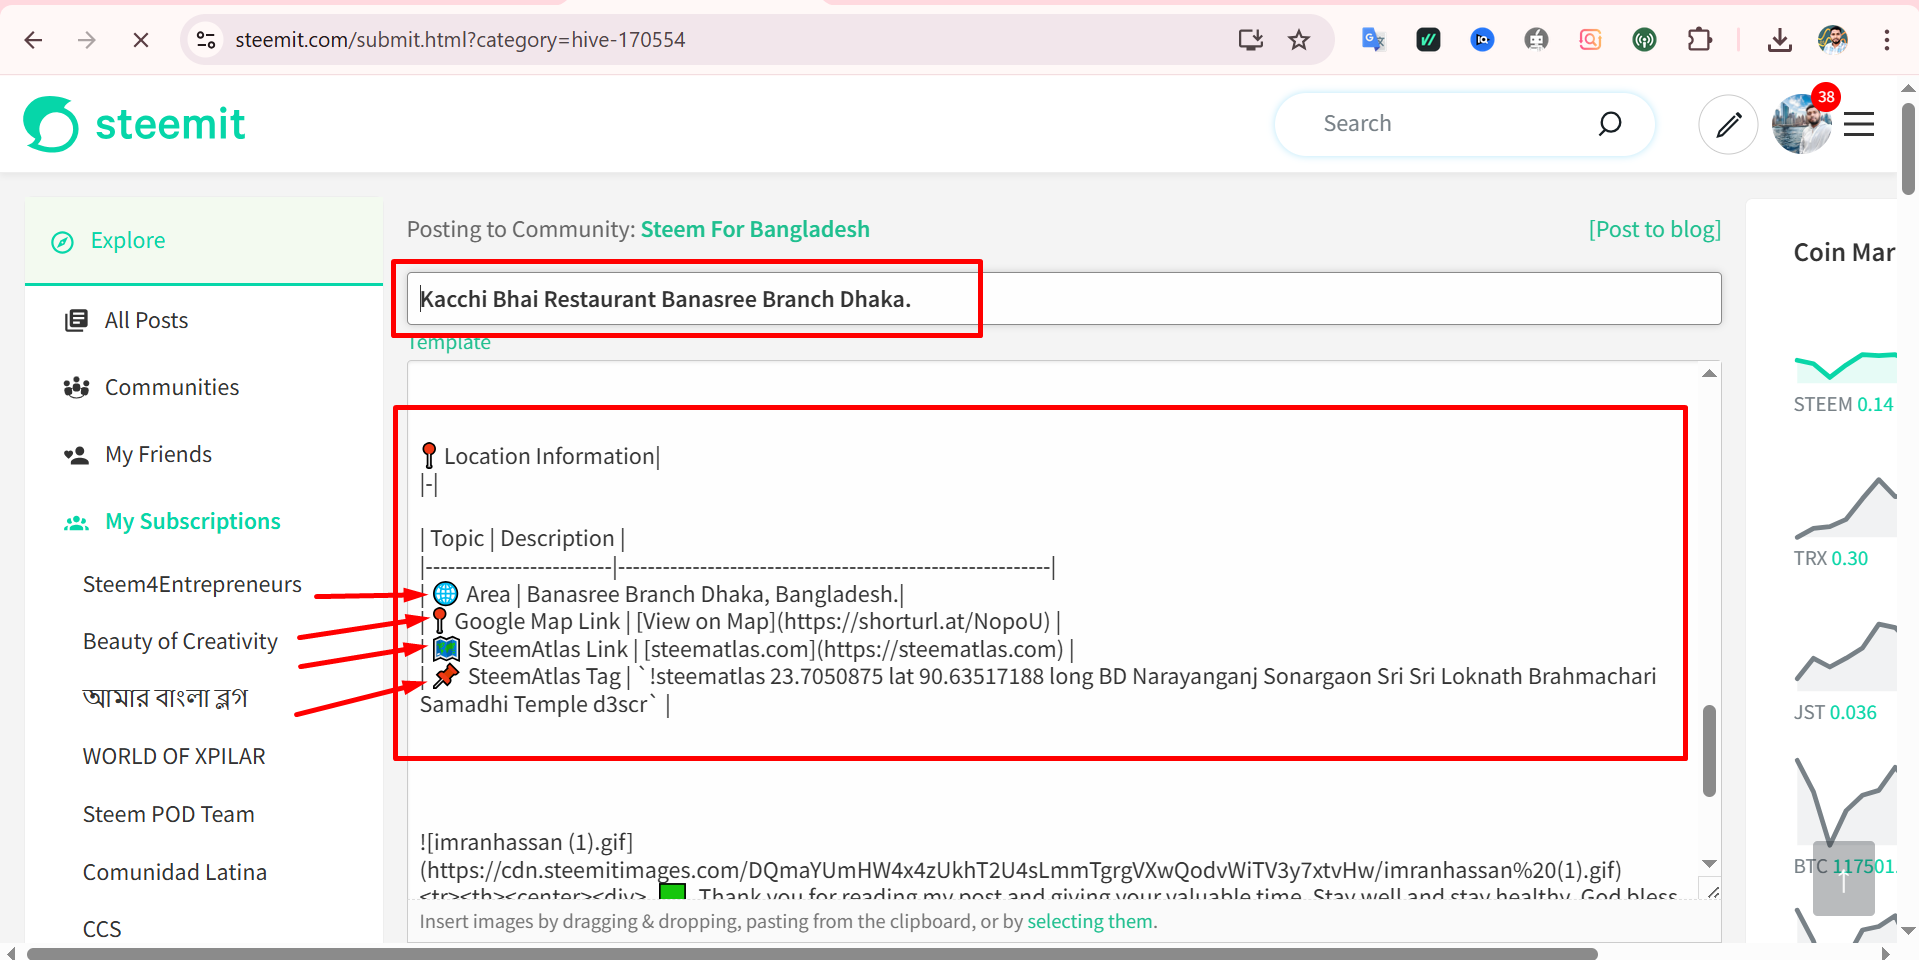Click the 'Posting to Community:' label

point(521,229)
